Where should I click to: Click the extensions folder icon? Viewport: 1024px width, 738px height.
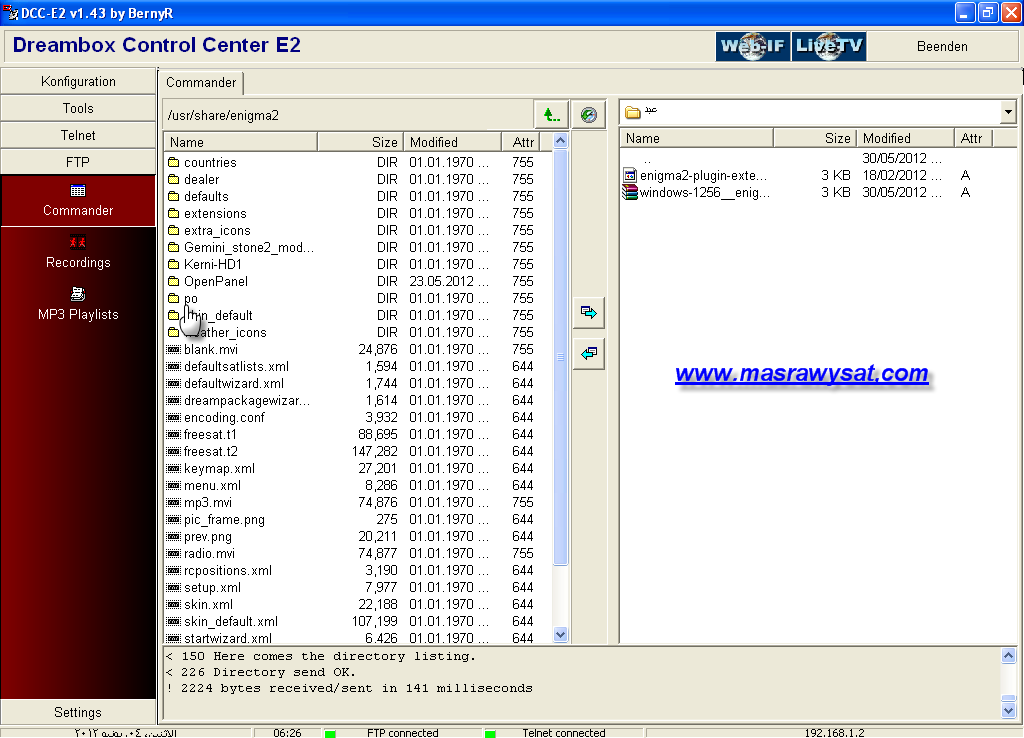point(173,213)
